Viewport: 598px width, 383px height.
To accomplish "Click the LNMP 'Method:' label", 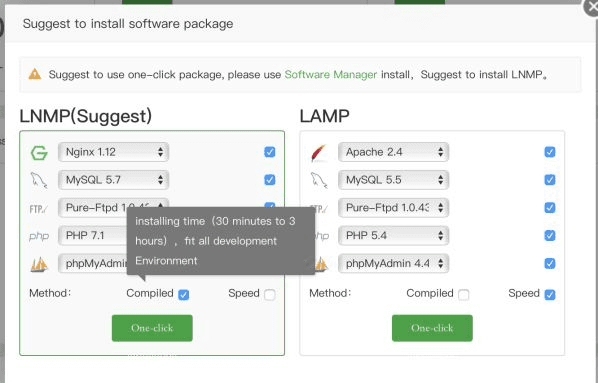I will pos(50,293).
